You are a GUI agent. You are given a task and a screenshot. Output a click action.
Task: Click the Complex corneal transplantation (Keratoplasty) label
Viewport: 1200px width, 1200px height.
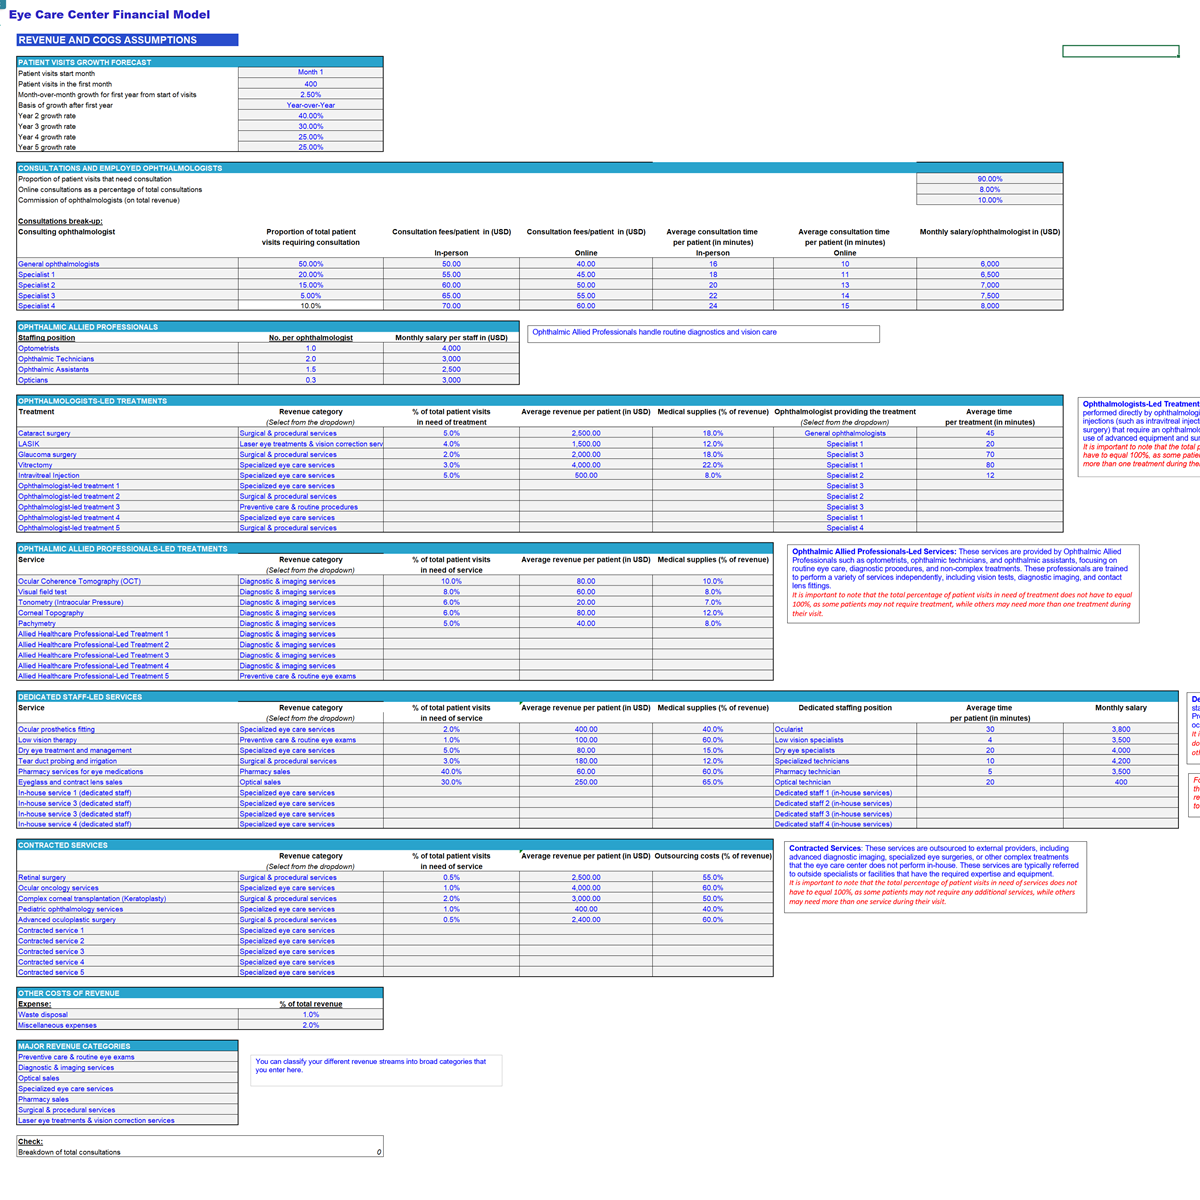click(x=92, y=898)
